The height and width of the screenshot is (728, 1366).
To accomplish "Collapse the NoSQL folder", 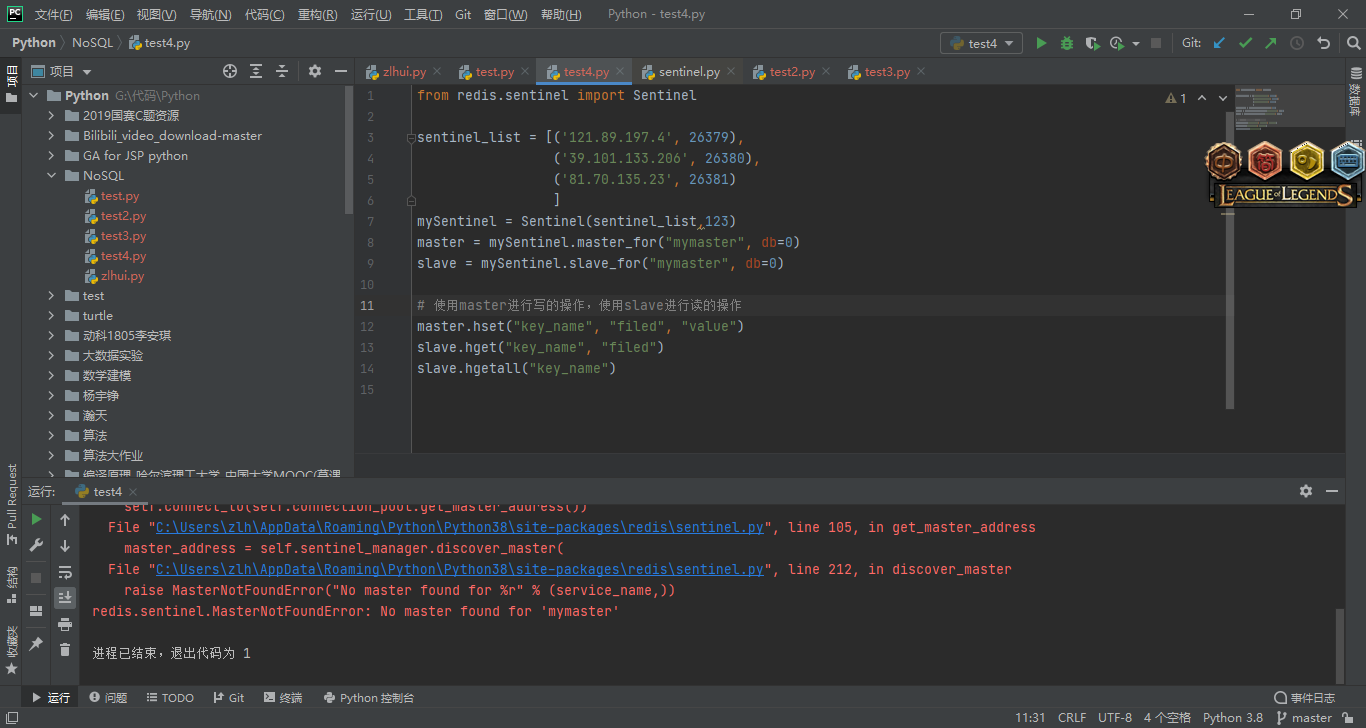I will tap(52, 176).
